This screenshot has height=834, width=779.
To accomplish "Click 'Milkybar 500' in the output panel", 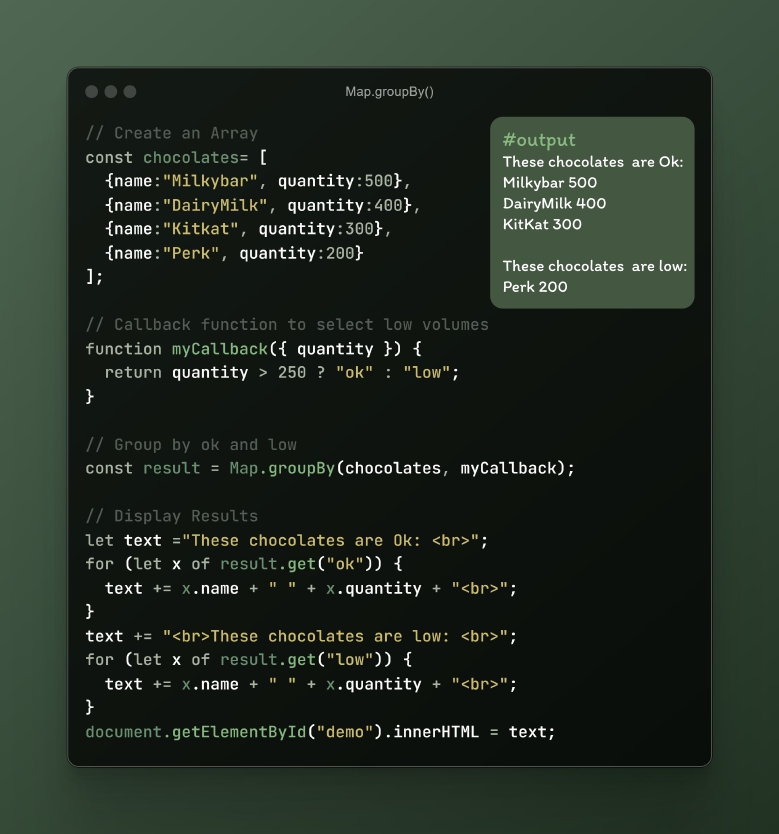I will click(x=550, y=182).
